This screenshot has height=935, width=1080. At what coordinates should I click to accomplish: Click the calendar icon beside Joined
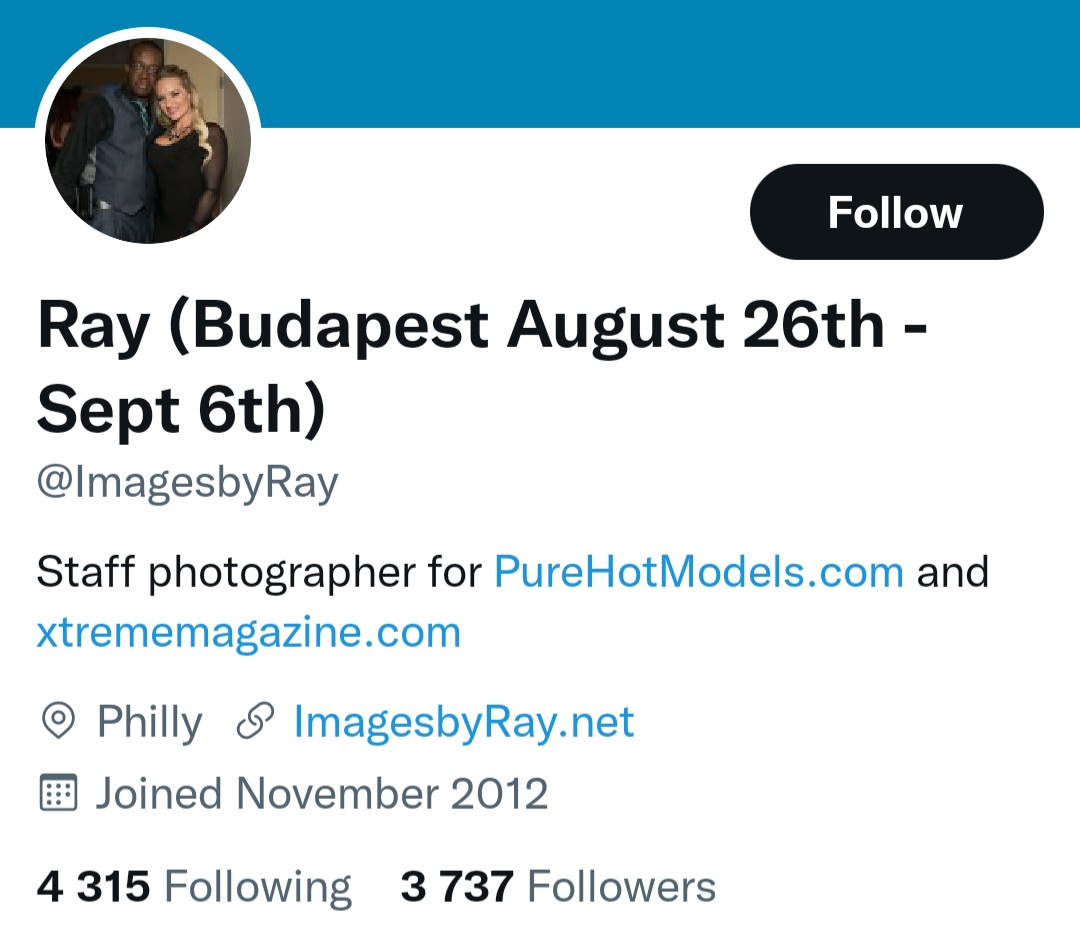pos(58,794)
